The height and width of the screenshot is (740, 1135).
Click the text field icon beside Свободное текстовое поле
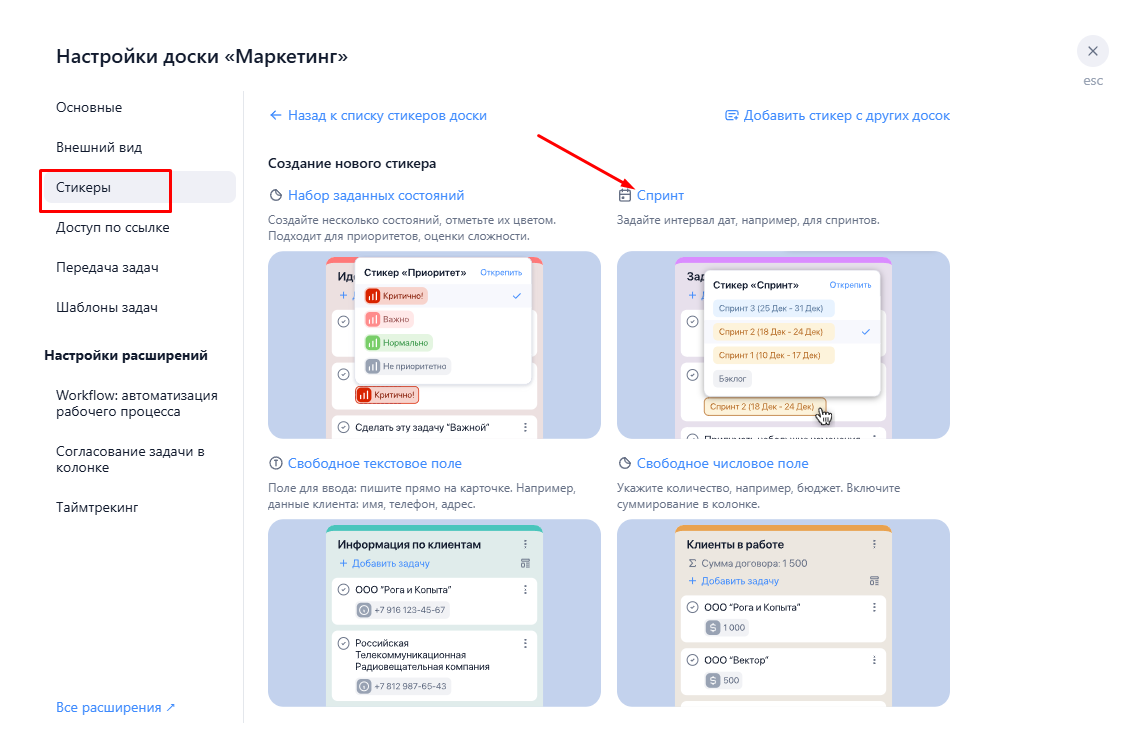276,463
